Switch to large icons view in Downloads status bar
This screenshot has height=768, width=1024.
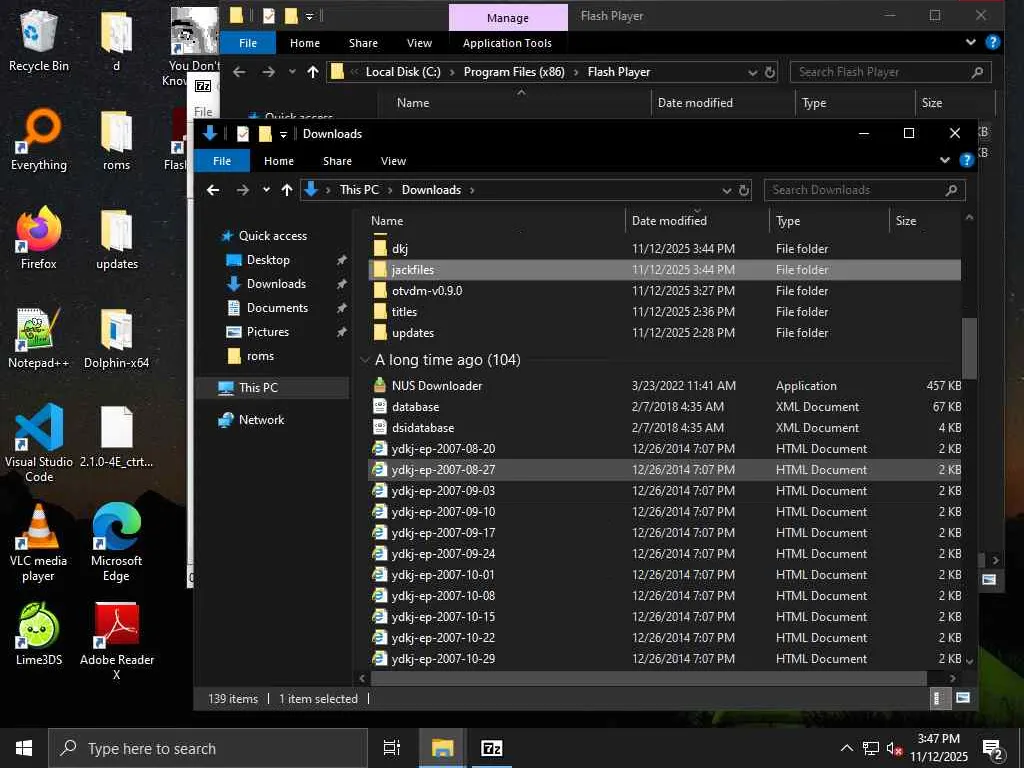(x=963, y=698)
